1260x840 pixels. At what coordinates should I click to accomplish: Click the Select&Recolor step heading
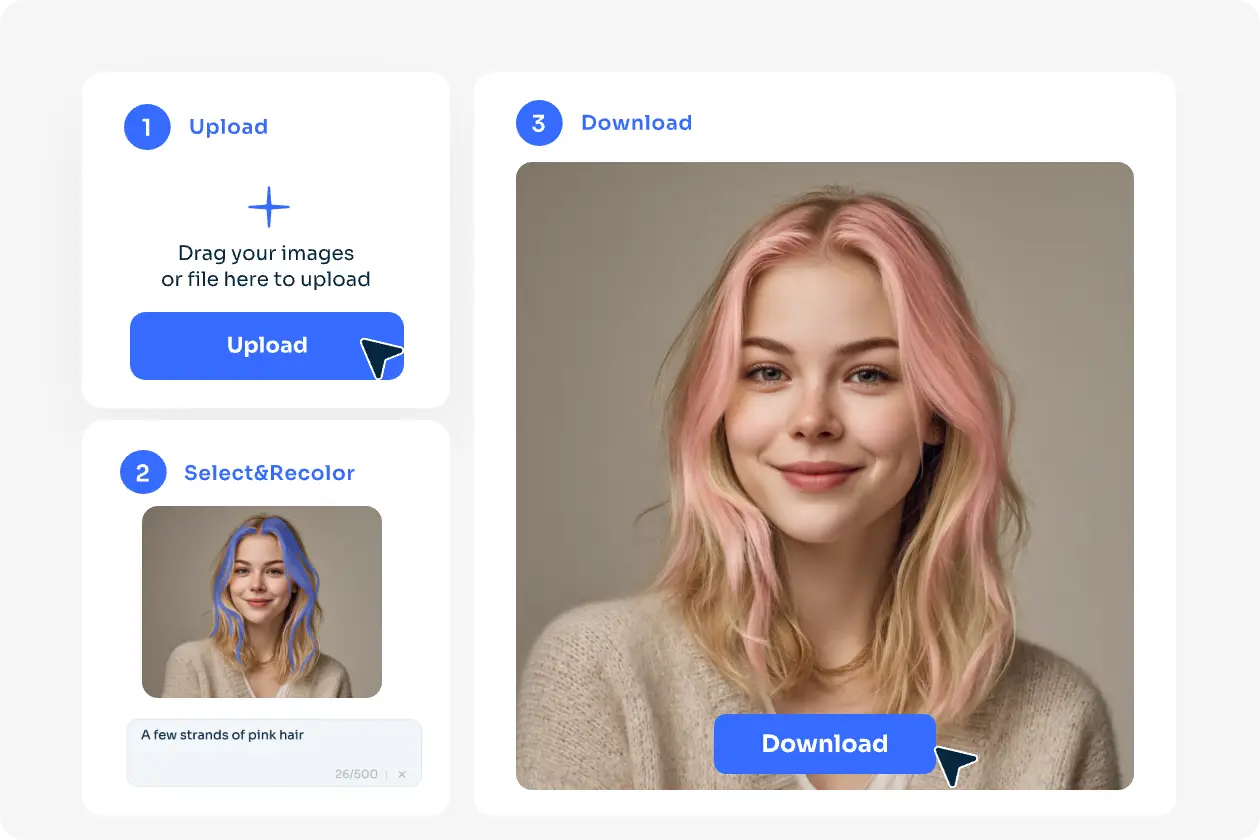(269, 473)
